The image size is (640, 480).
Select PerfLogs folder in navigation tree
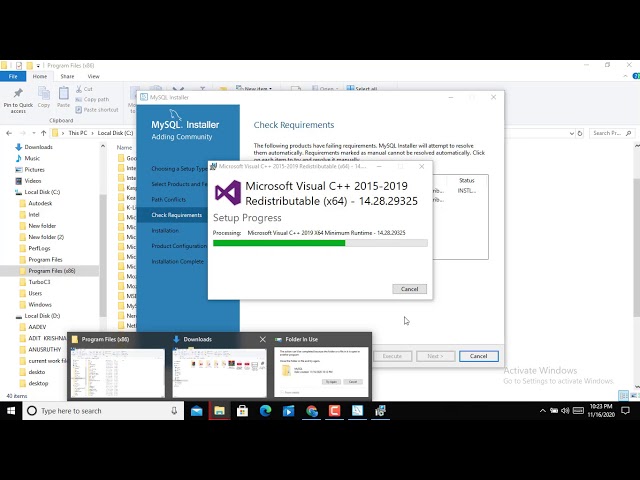pyautogui.click(x=39, y=248)
